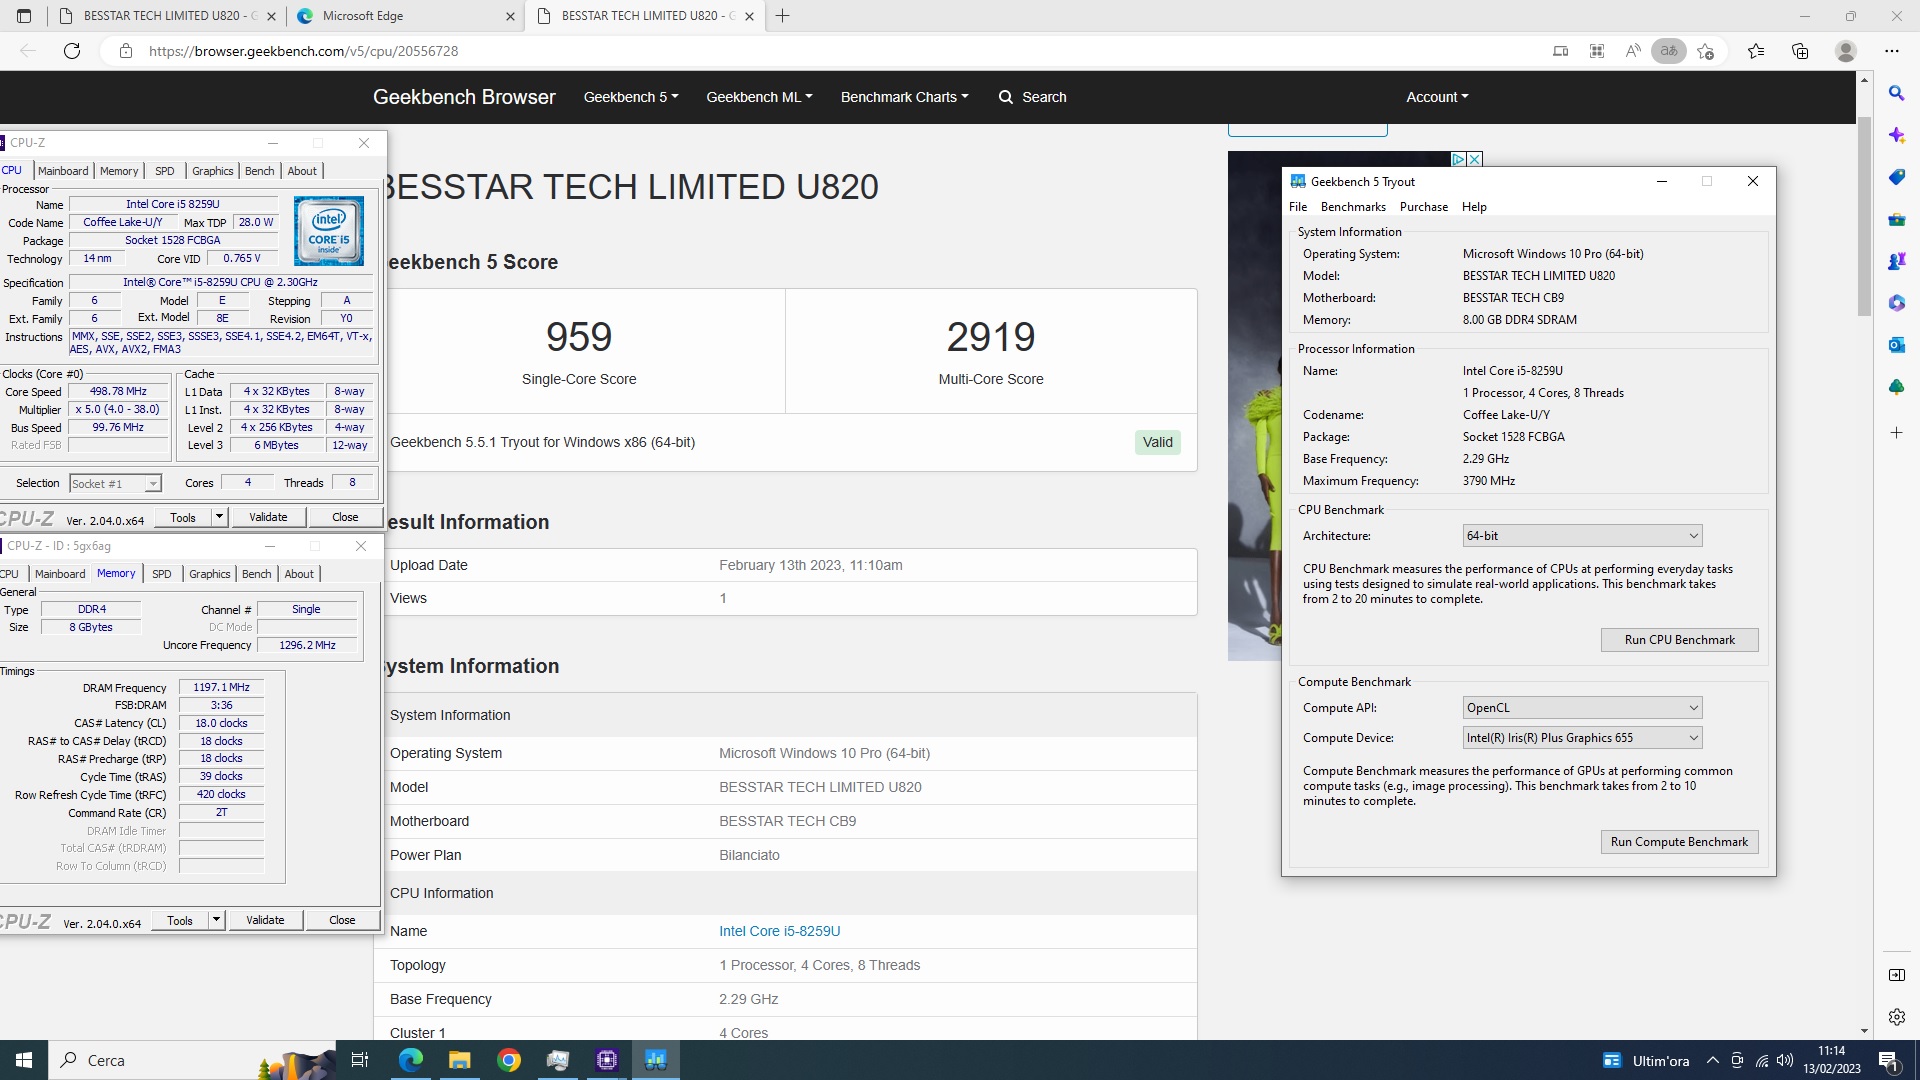
Task: Open the Intel Core i5-8259U link
Action: coord(779,931)
